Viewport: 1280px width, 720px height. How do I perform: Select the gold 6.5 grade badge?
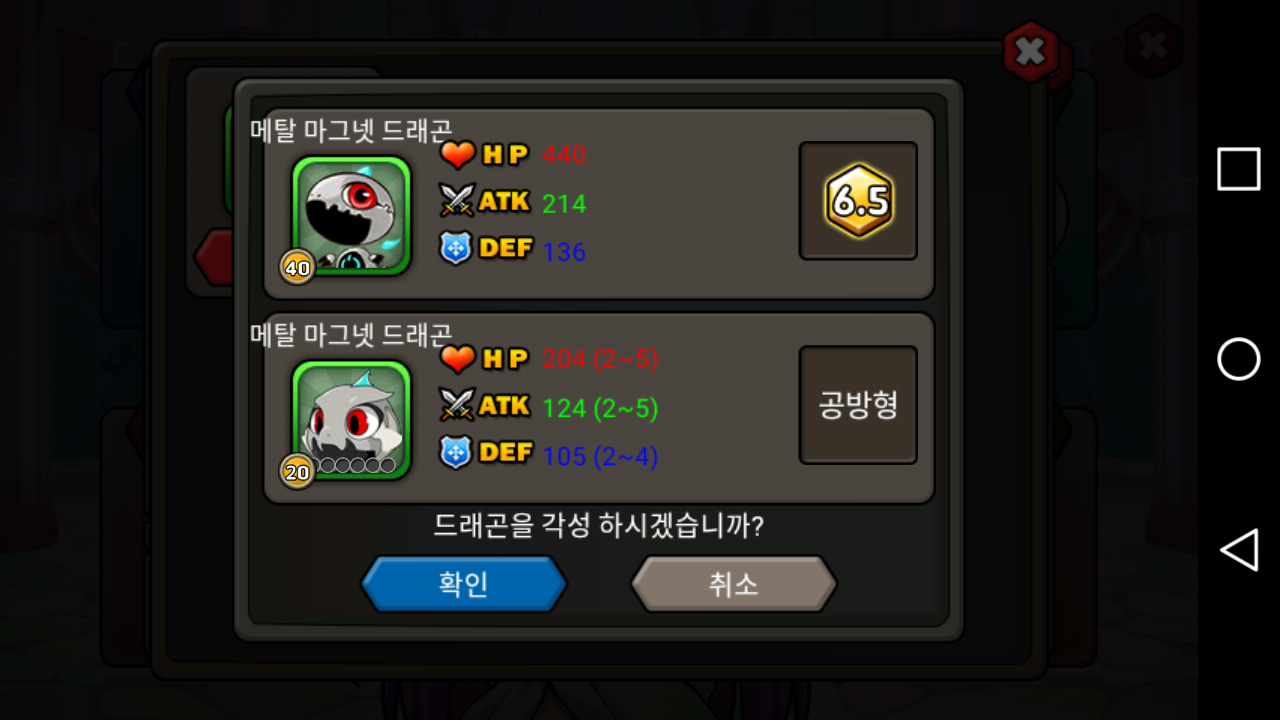tap(858, 201)
